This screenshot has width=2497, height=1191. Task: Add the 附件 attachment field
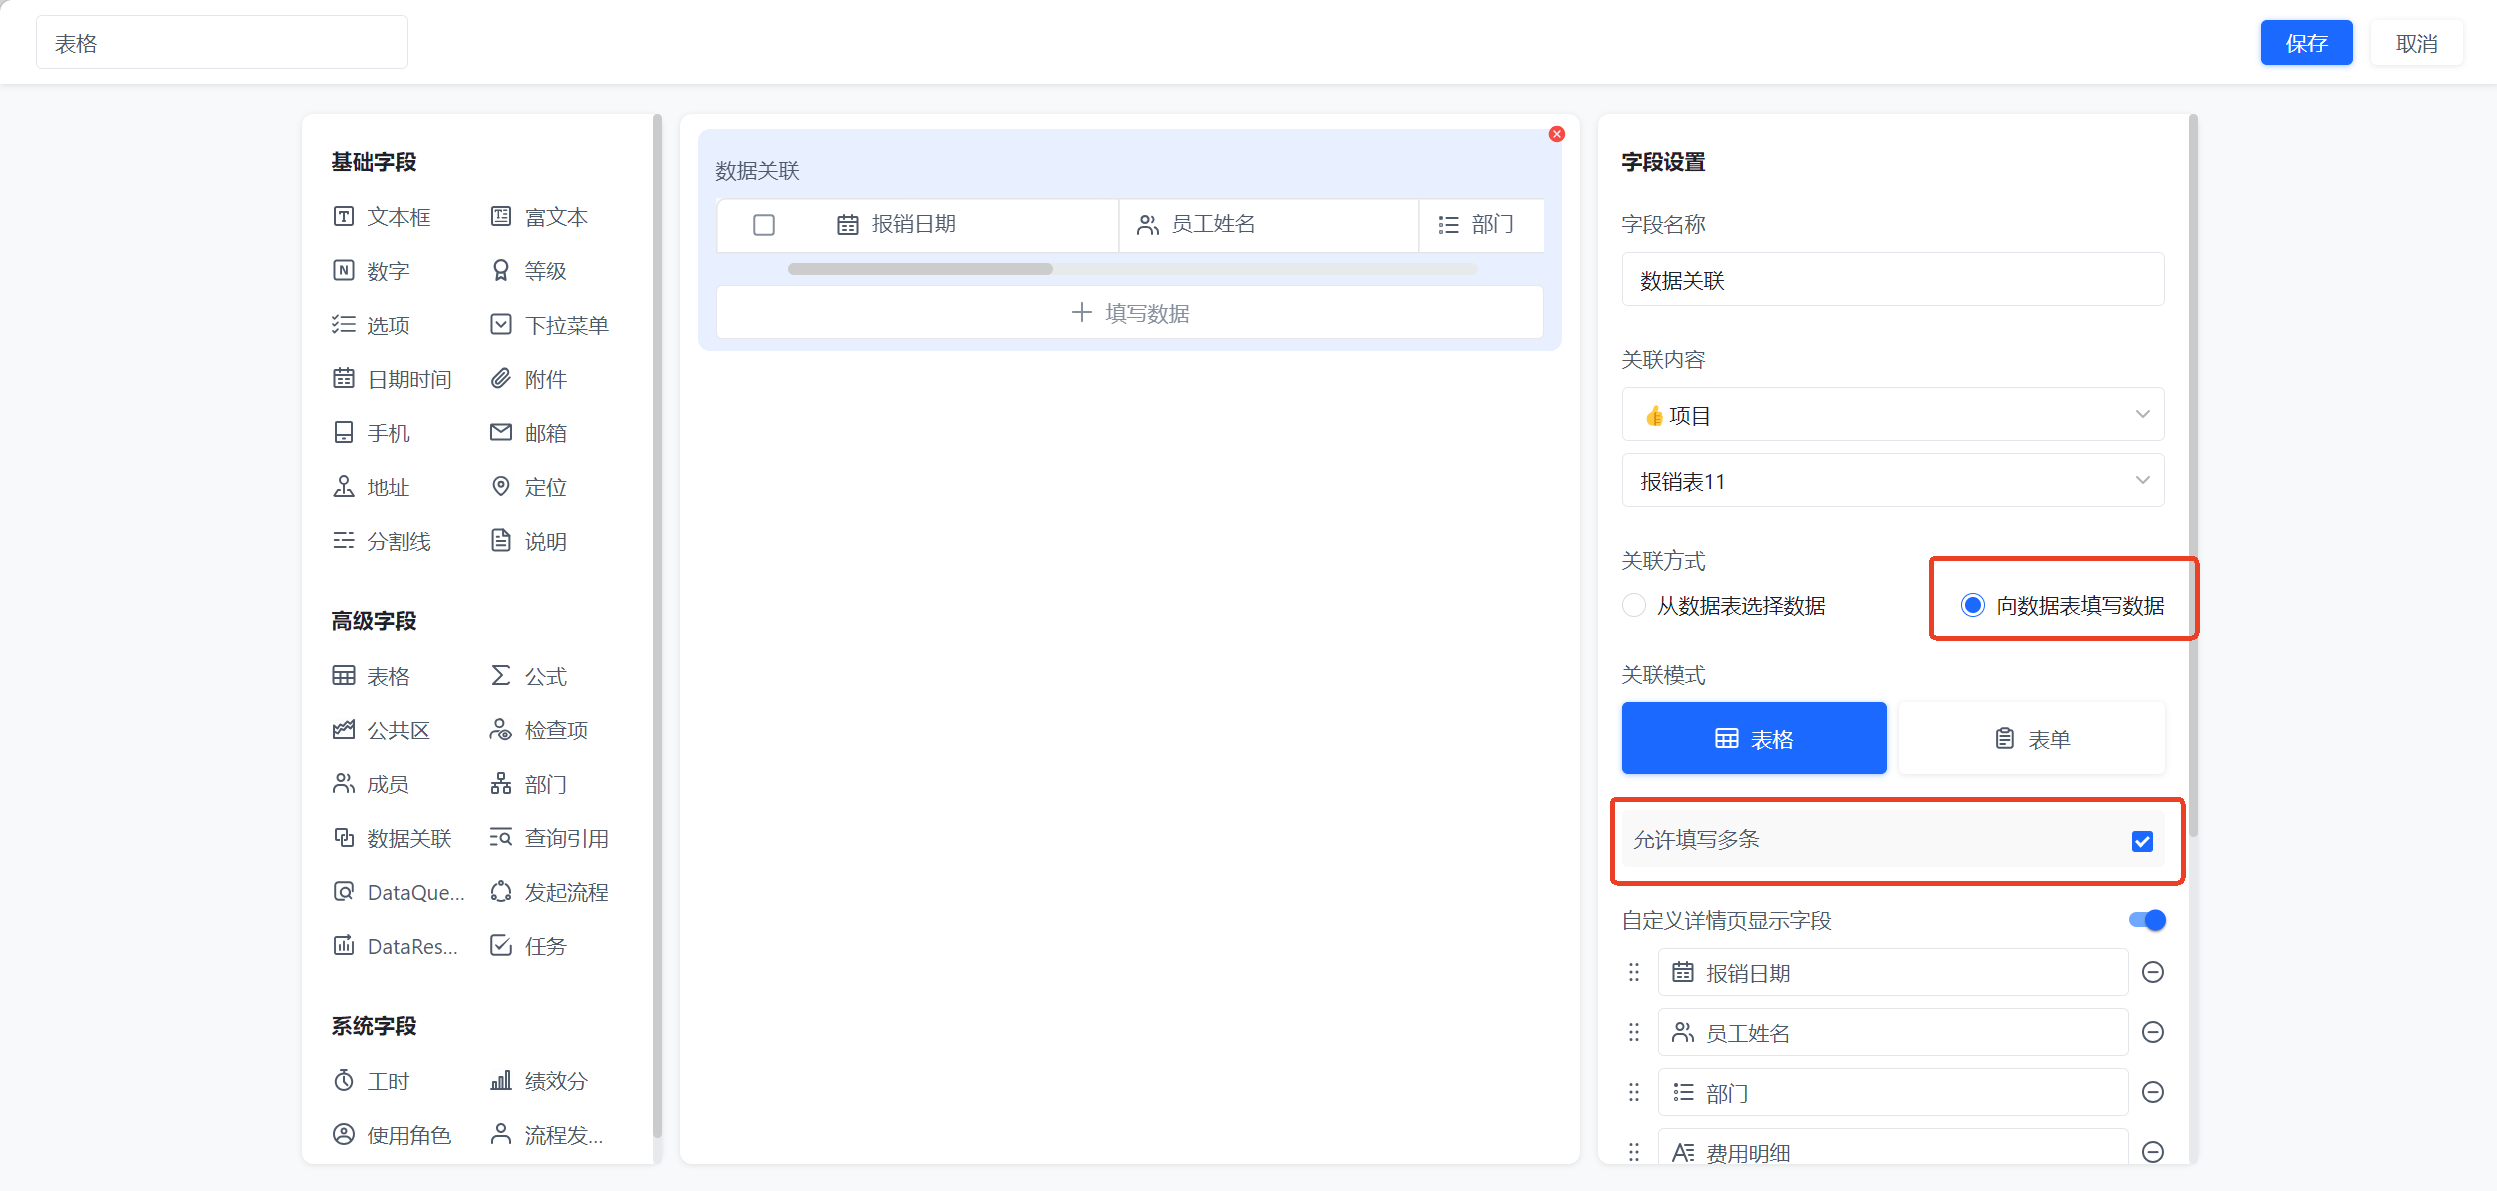[528, 379]
